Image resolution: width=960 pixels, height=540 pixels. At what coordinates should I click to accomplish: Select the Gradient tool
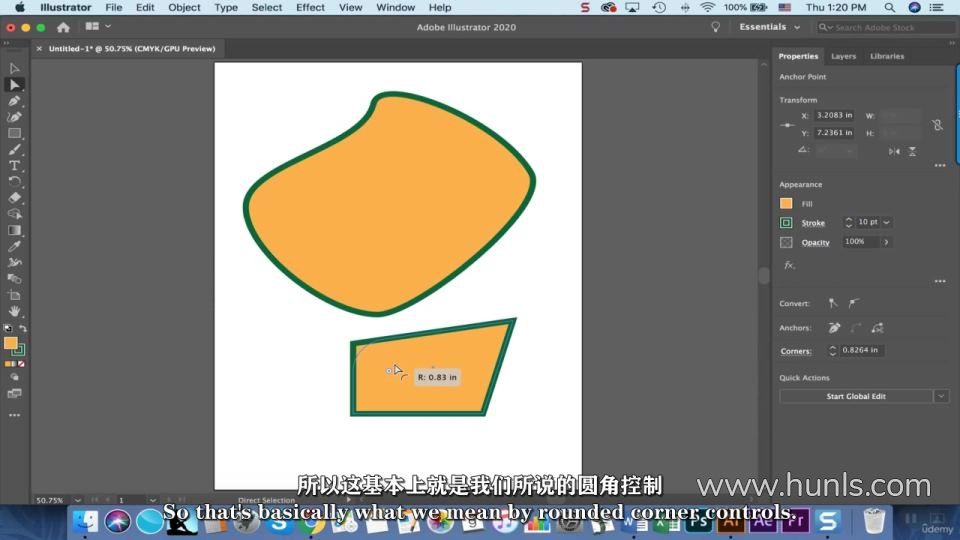(x=14, y=230)
